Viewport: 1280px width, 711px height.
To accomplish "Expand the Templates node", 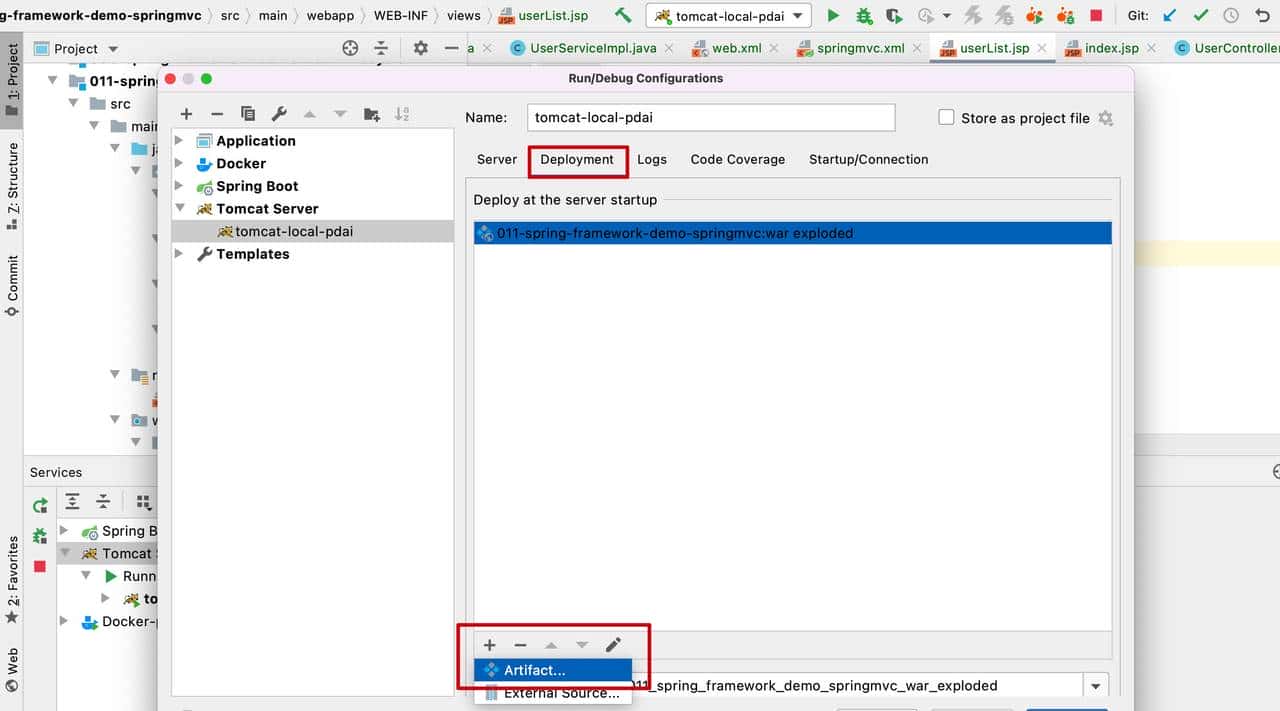I will pyautogui.click(x=180, y=254).
